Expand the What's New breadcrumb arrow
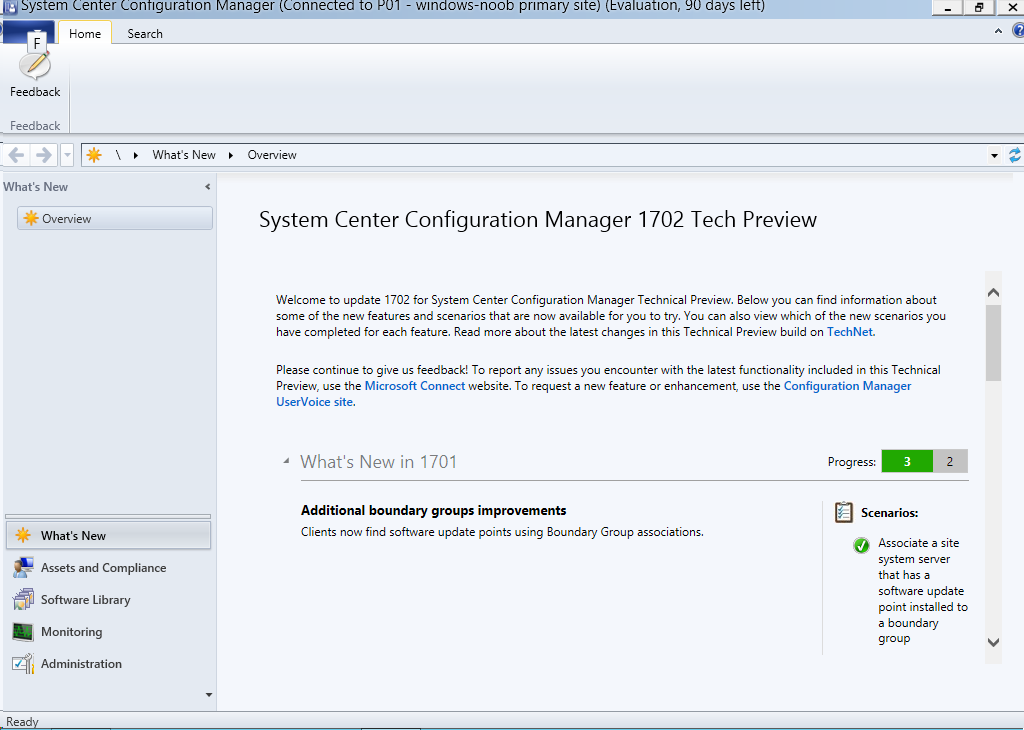The height and width of the screenshot is (730, 1024). point(231,155)
